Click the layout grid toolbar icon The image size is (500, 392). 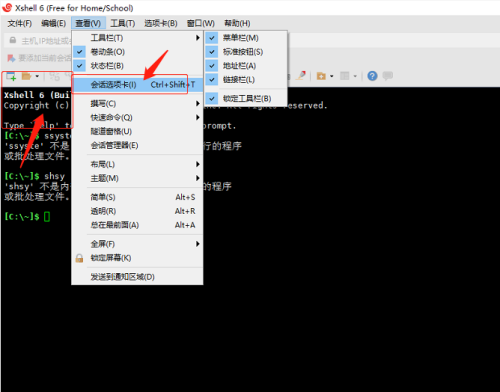coord(344,76)
